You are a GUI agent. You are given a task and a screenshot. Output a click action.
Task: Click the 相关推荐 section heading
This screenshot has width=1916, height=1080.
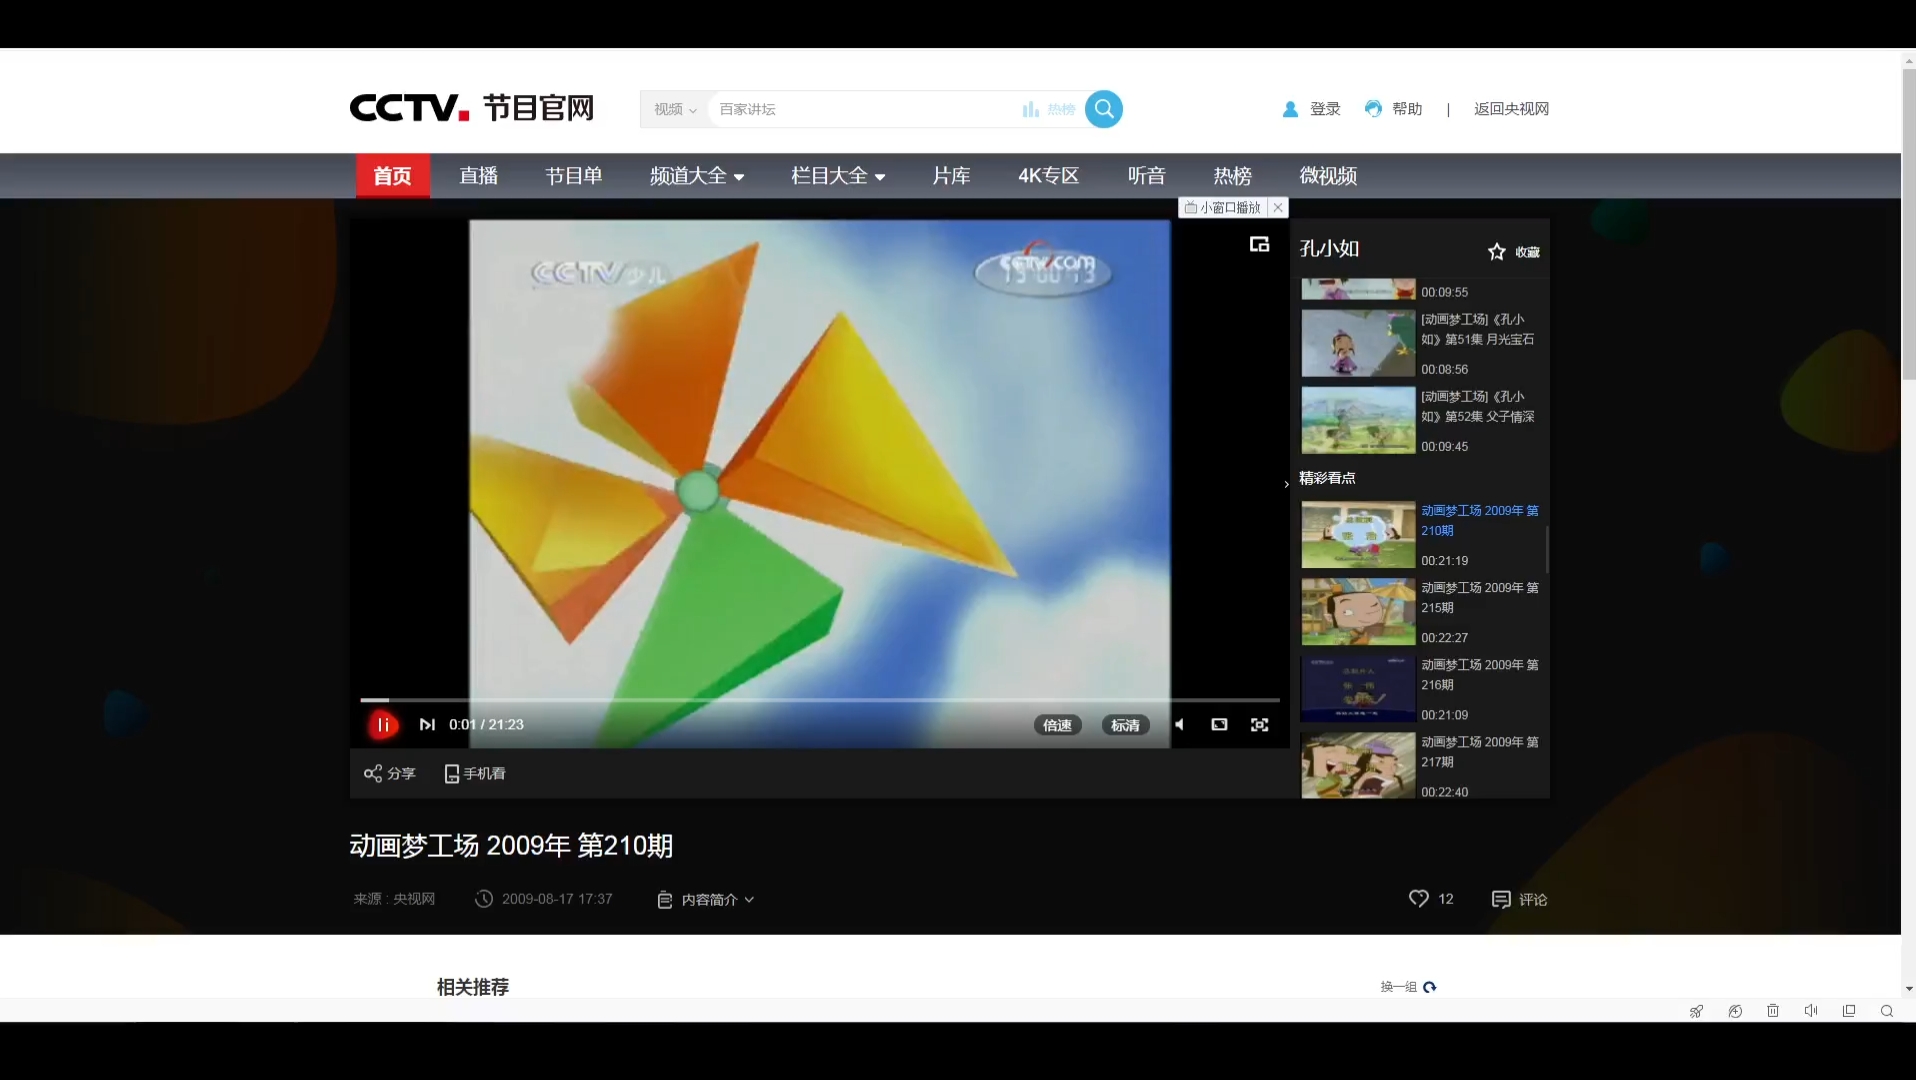click(x=473, y=987)
